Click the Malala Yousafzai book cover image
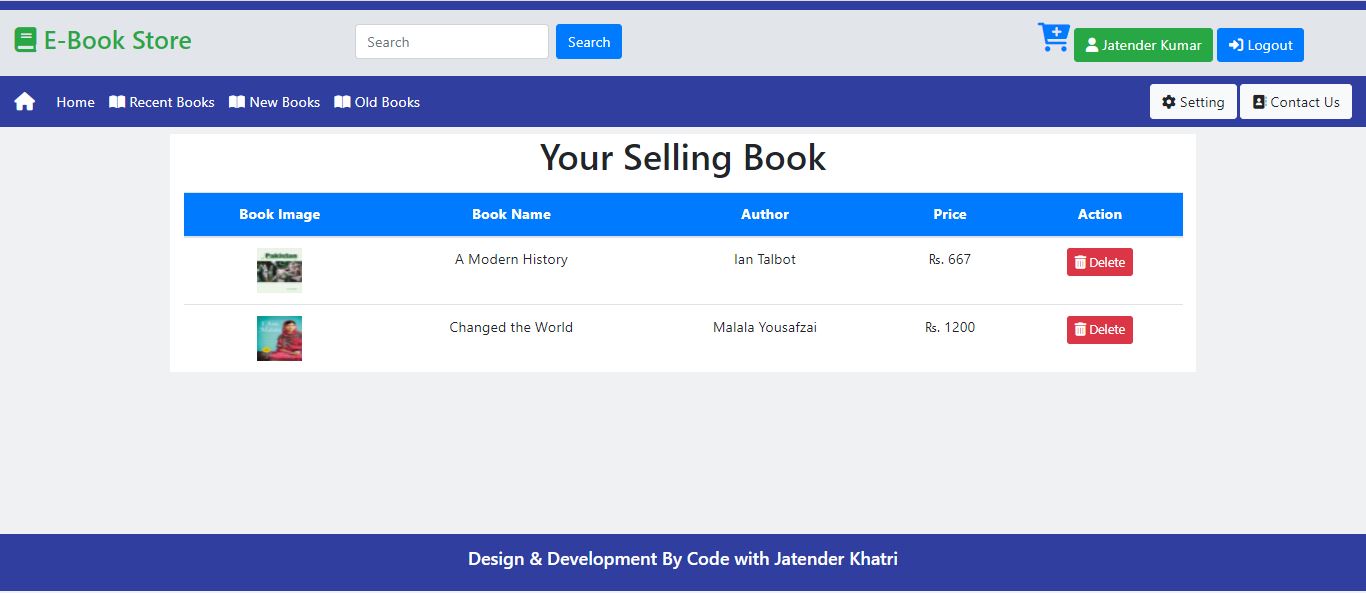Image resolution: width=1366 pixels, height=593 pixels. click(279, 338)
